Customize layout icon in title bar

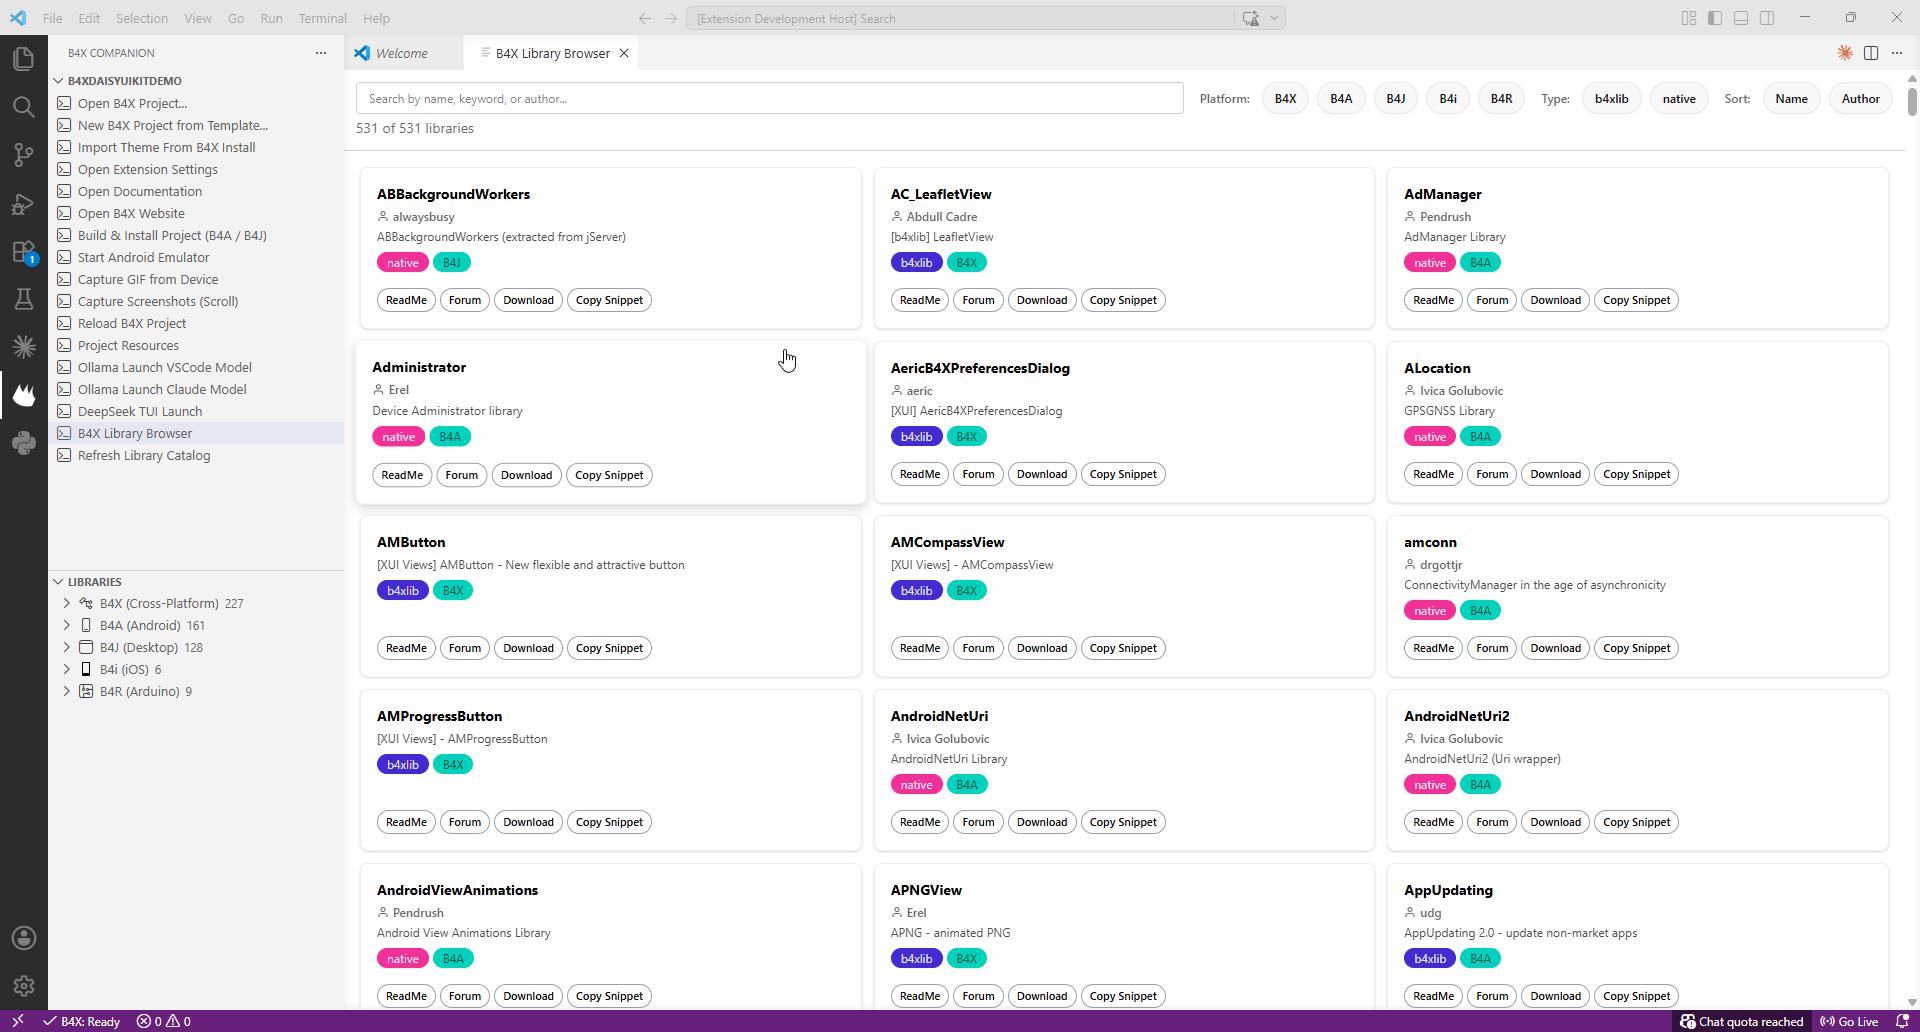click(1689, 18)
